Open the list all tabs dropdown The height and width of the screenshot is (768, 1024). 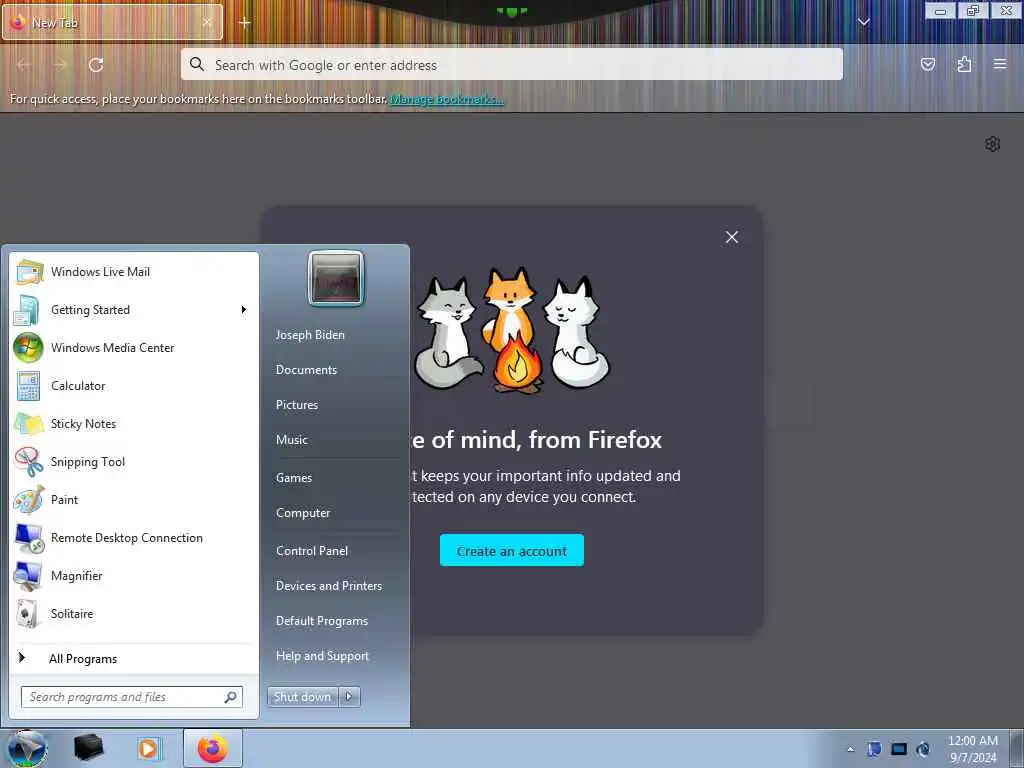point(863,22)
